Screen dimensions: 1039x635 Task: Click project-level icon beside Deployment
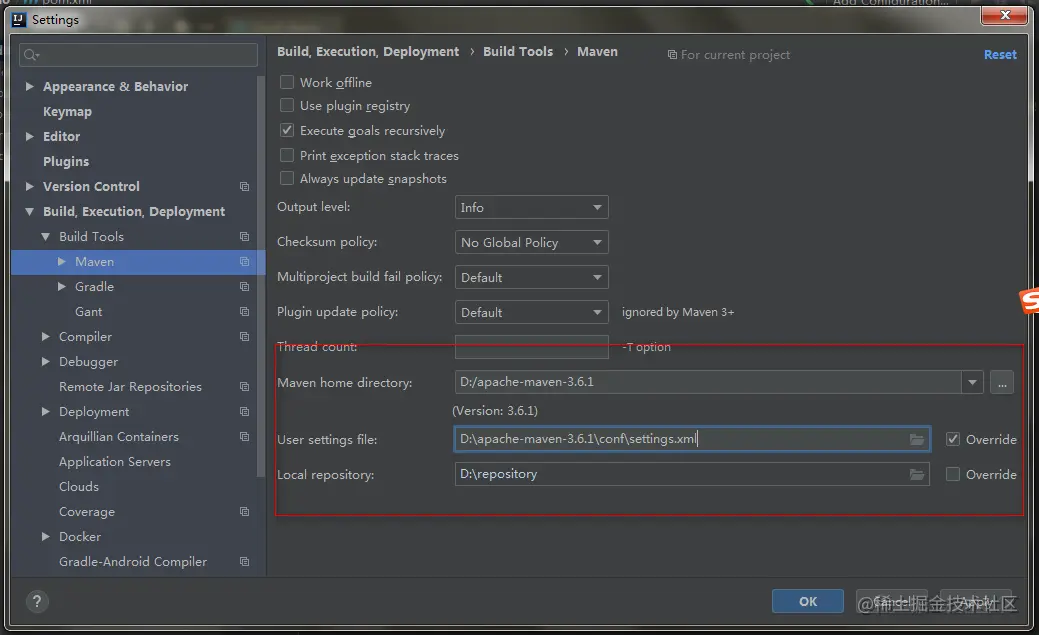point(245,412)
